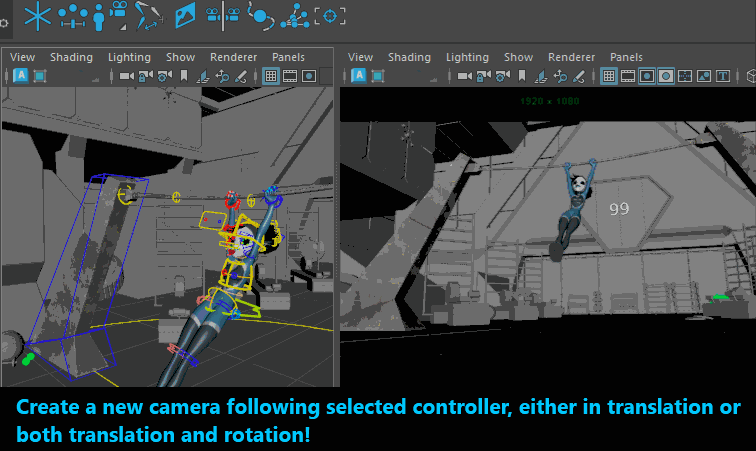Open Shading menu in left viewport
756x451 pixels.
click(x=71, y=57)
